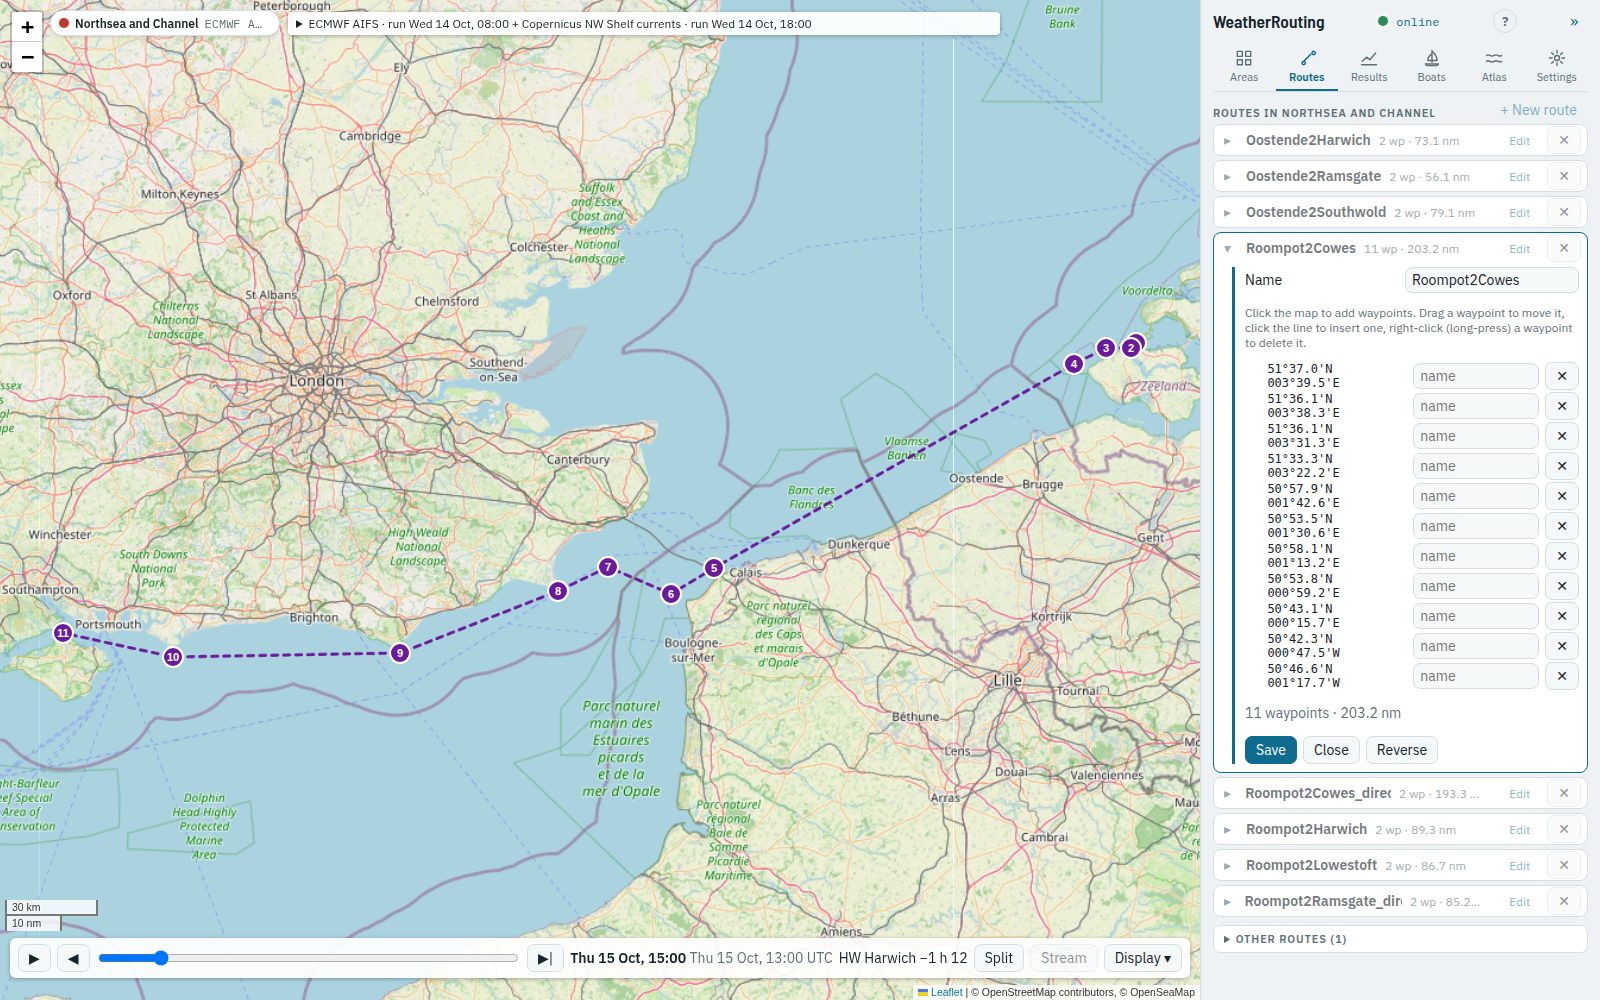
Task: Select the Northsea and Channel area chip
Action: tap(167, 24)
